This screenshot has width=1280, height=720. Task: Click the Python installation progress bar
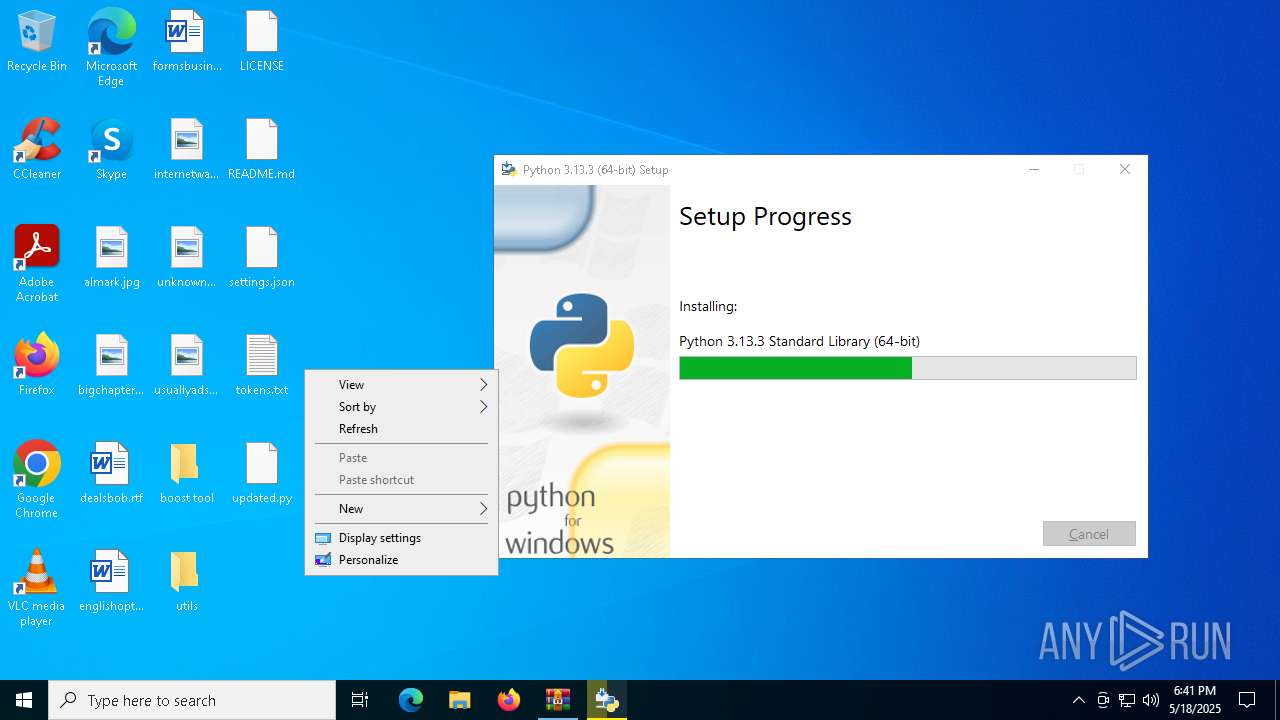pos(908,368)
